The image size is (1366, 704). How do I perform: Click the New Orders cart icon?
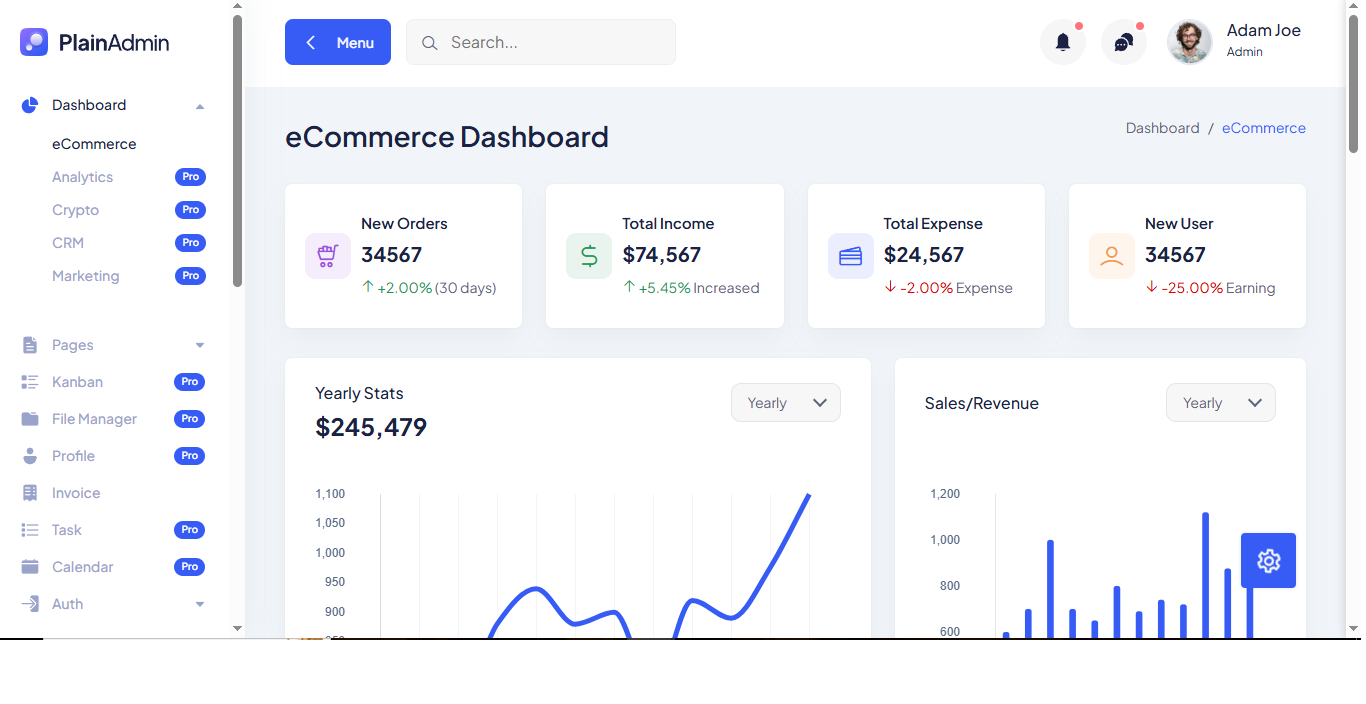(328, 256)
